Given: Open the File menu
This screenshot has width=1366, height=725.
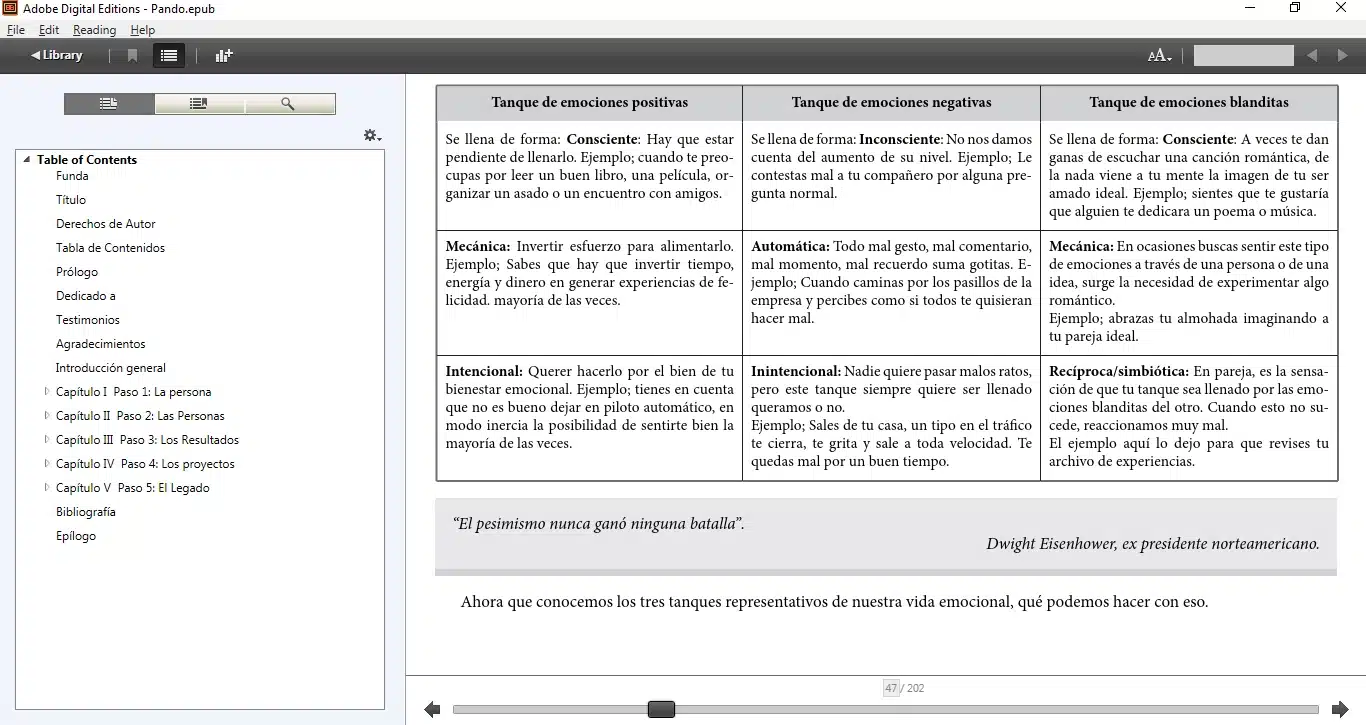Looking at the screenshot, I should tap(16, 30).
